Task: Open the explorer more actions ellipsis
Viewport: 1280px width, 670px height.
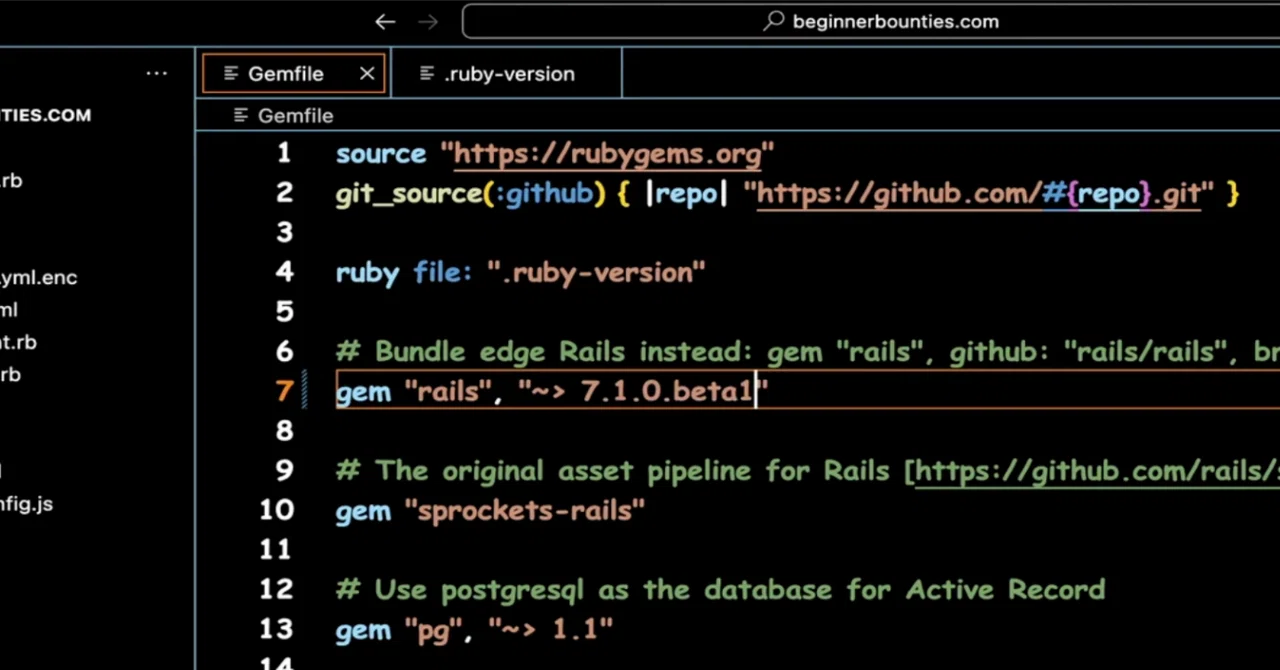Action: tap(157, 73)
